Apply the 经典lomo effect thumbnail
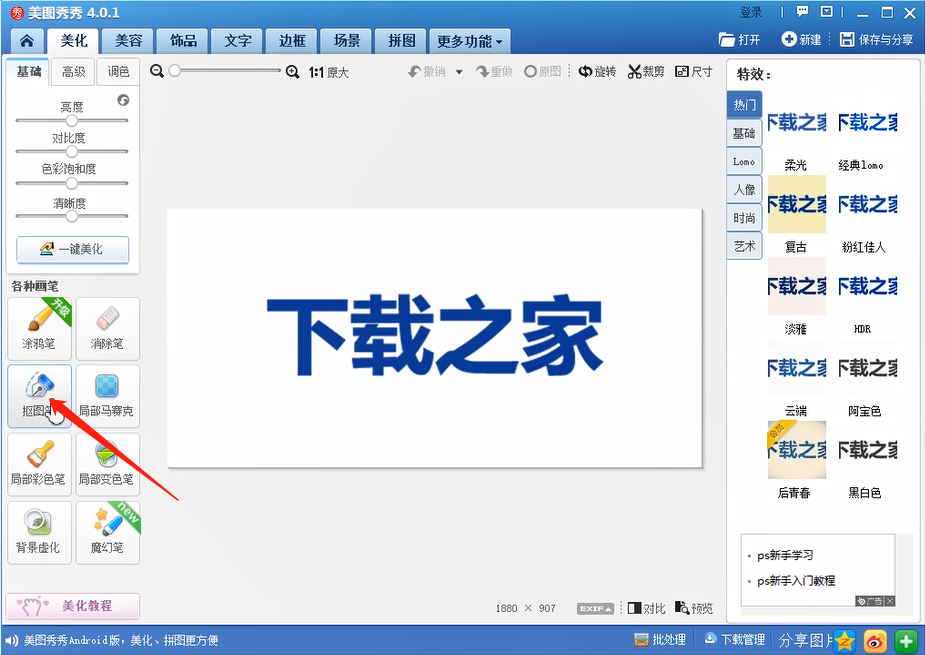Screen dimensions: 925x655 [x=866, y=122]
